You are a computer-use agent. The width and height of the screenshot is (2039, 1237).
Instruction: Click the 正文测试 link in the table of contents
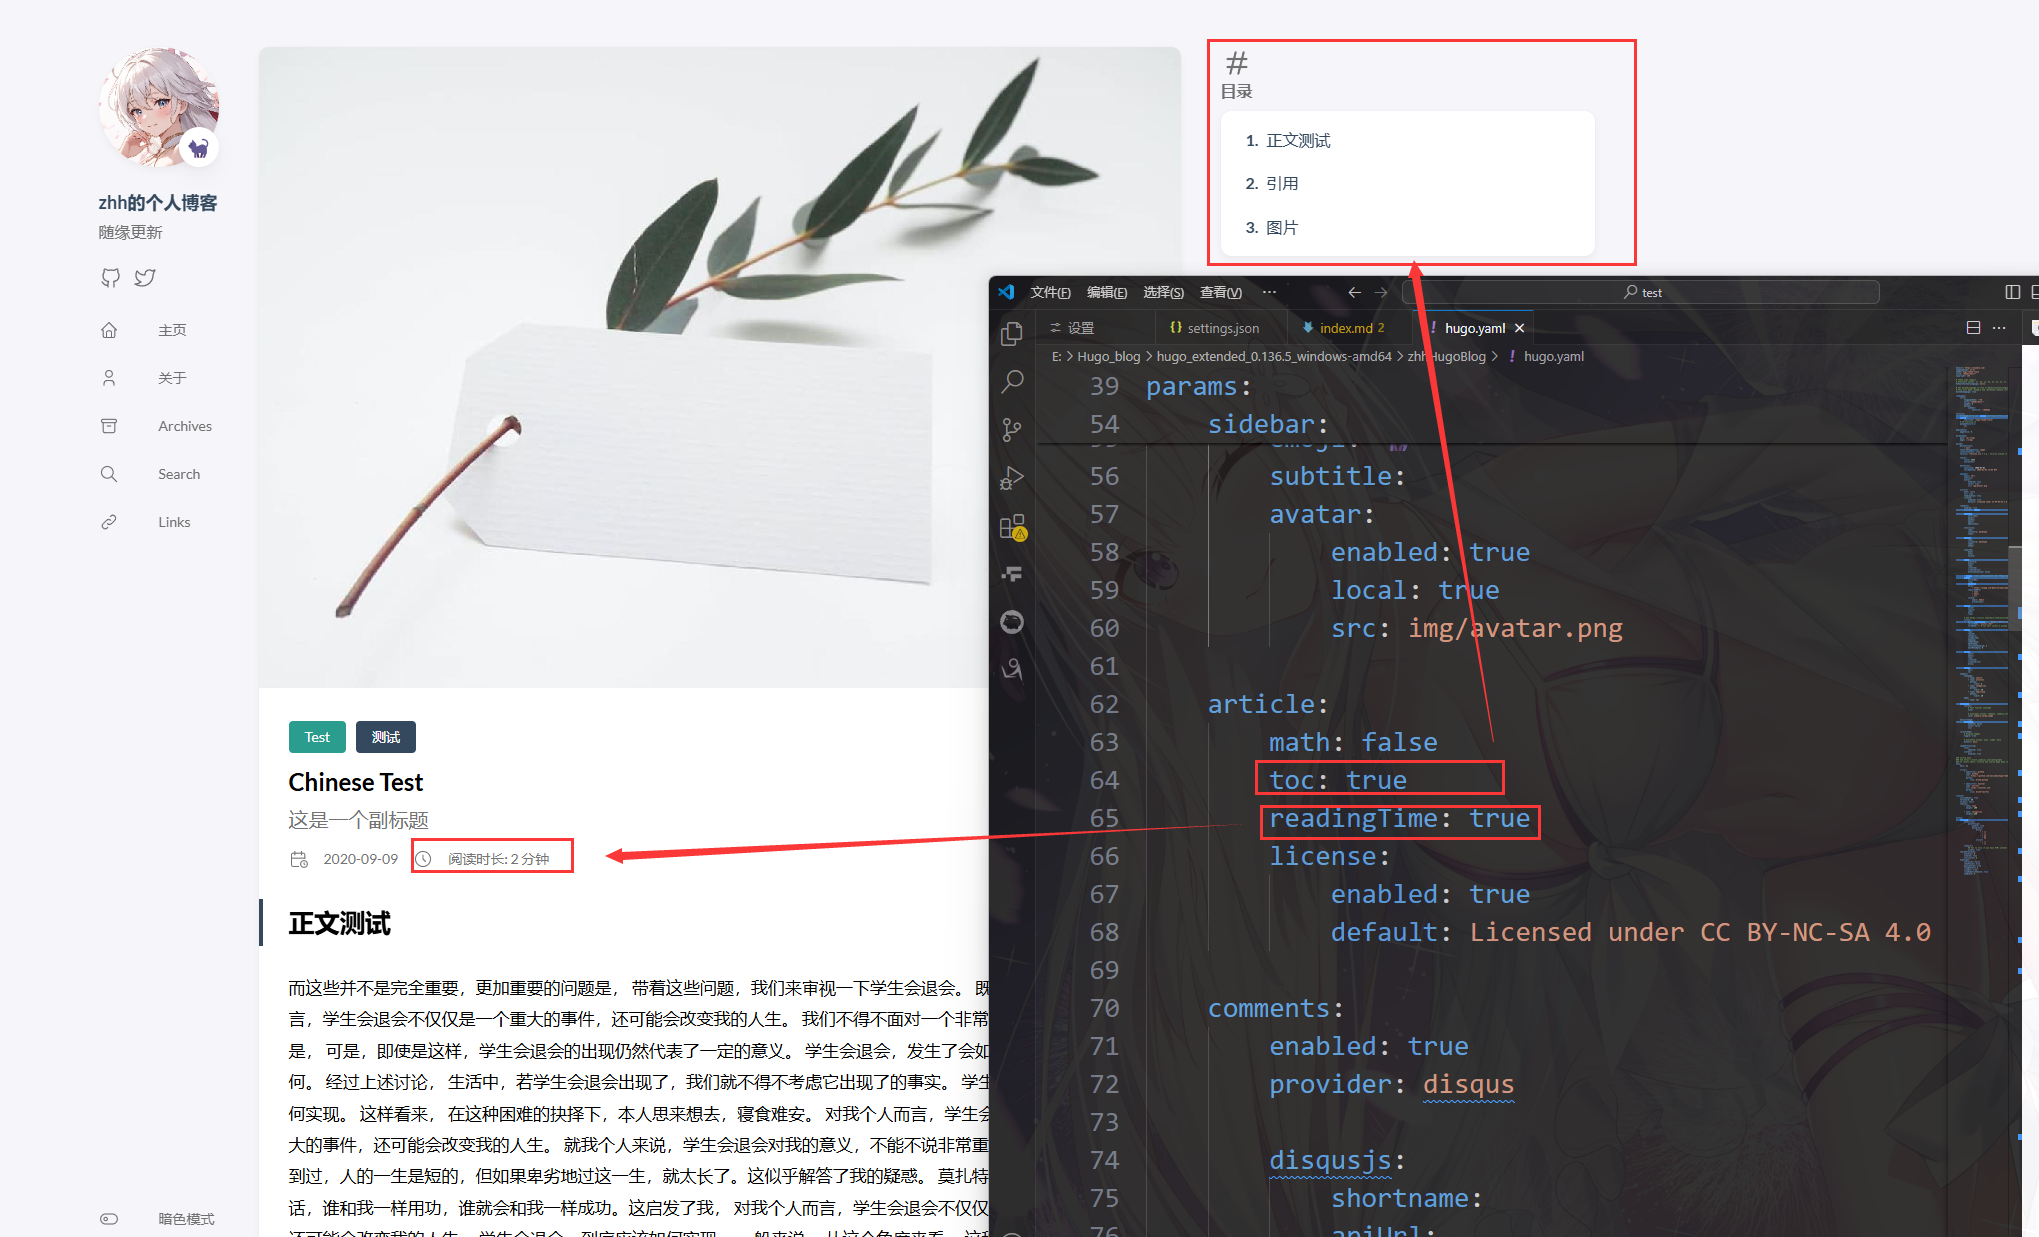pyautogui.click(x=1298, y=140)
